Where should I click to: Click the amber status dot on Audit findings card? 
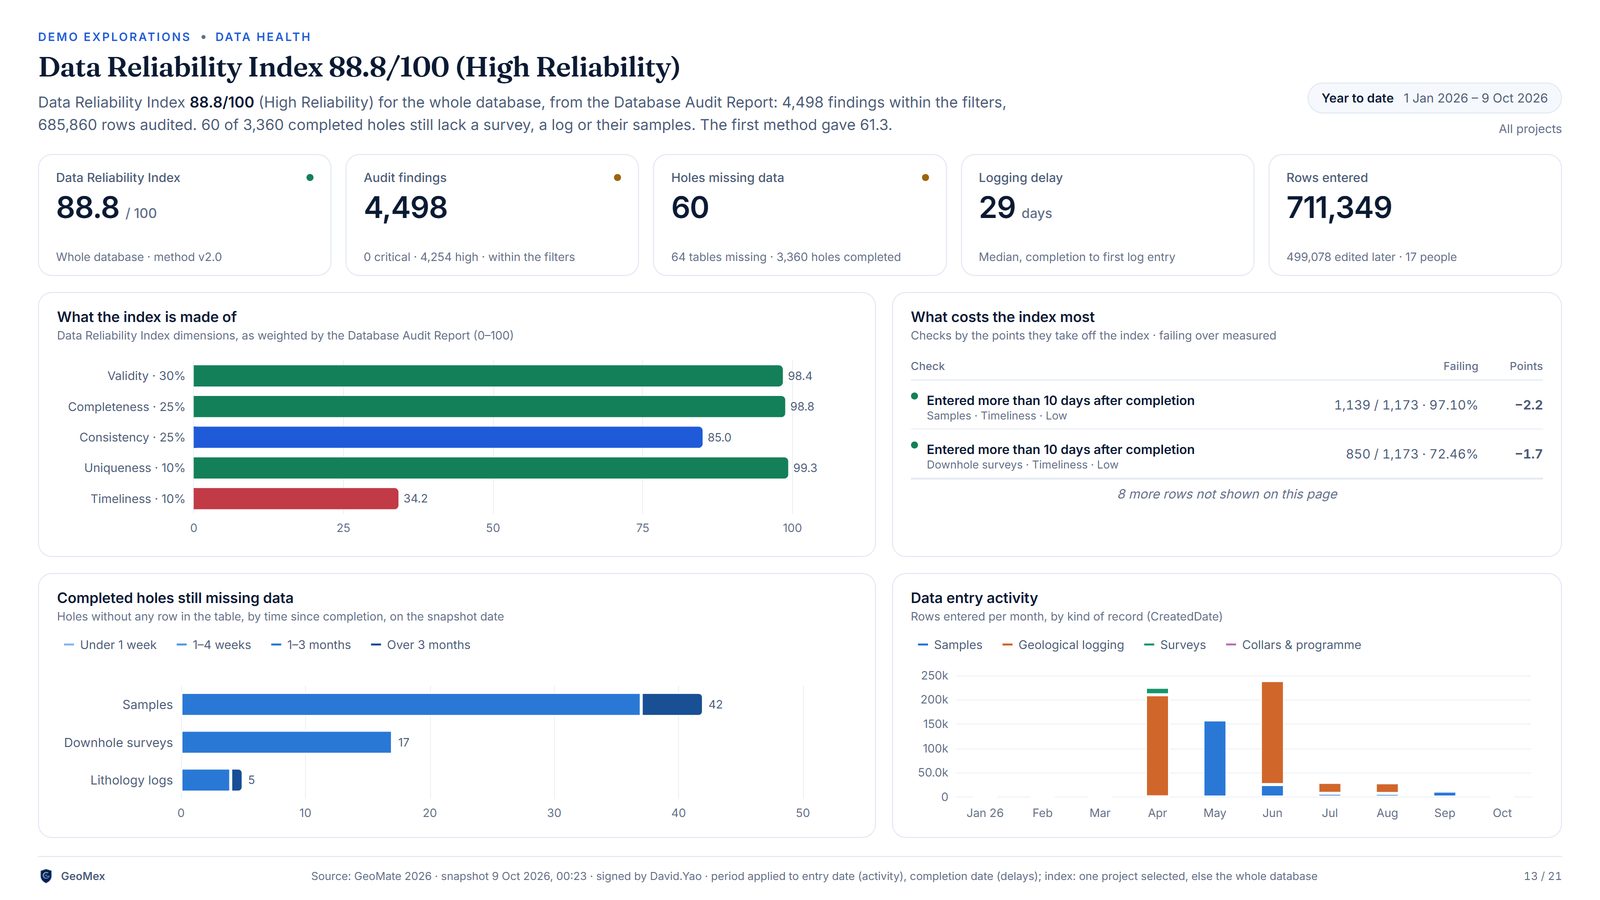pos(617,178)
